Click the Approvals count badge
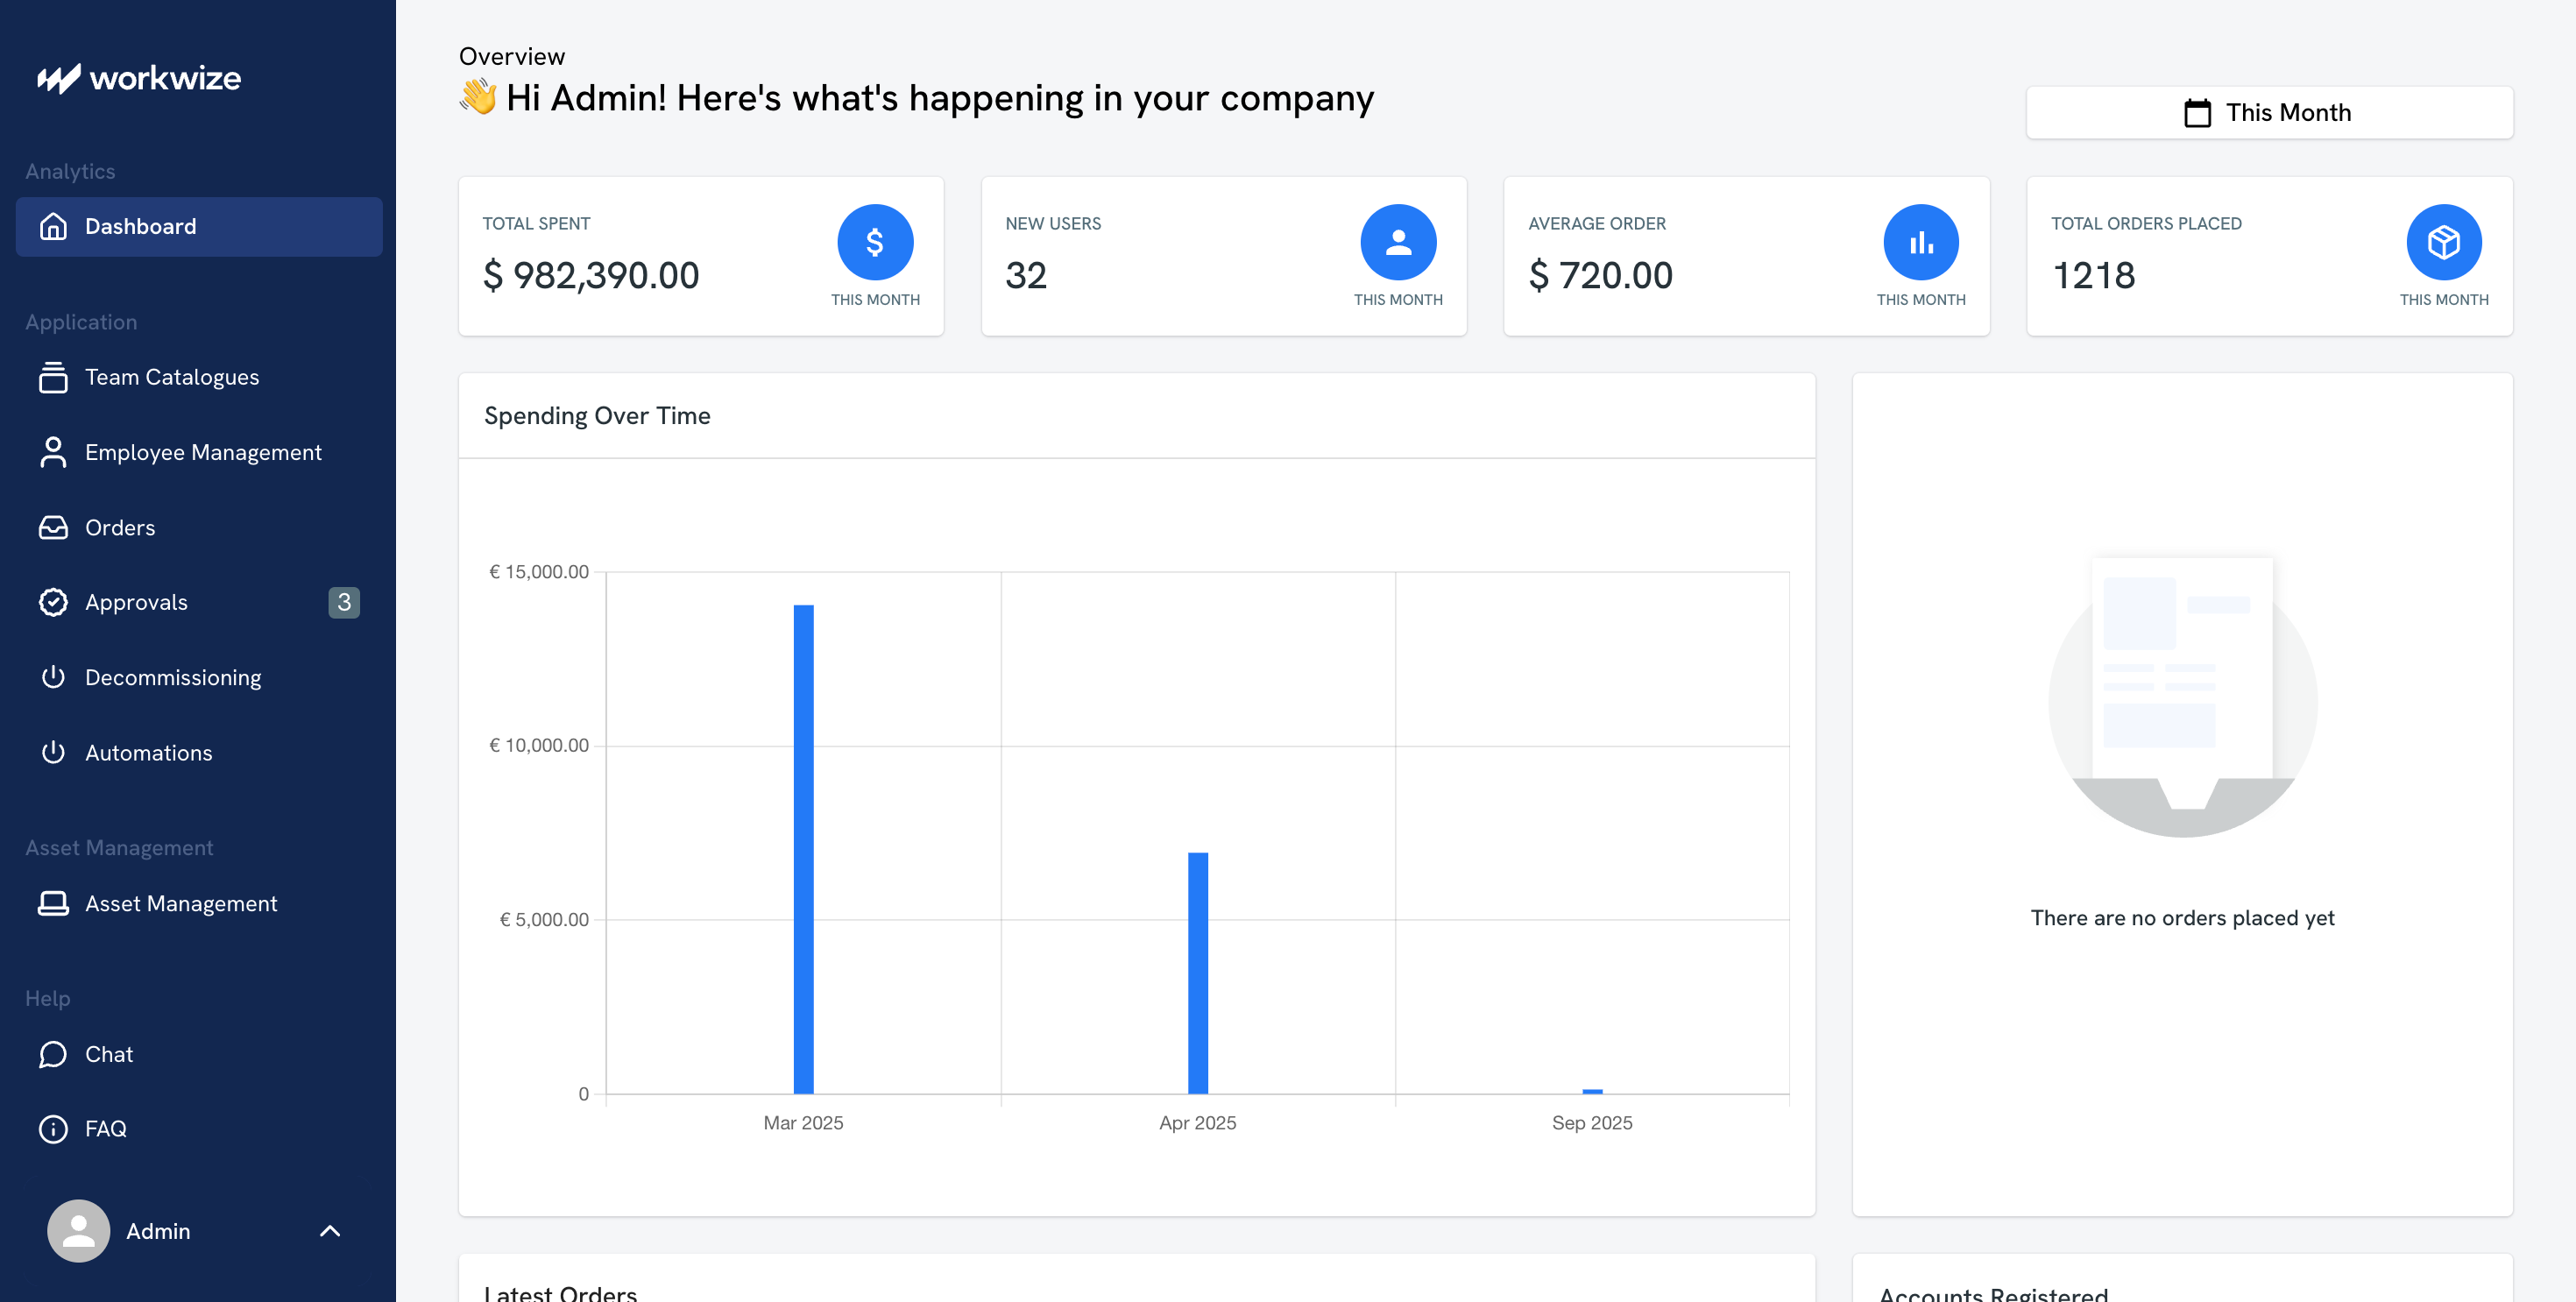The height and width of the screenshot is (1302, 2576). coord(343,602)
